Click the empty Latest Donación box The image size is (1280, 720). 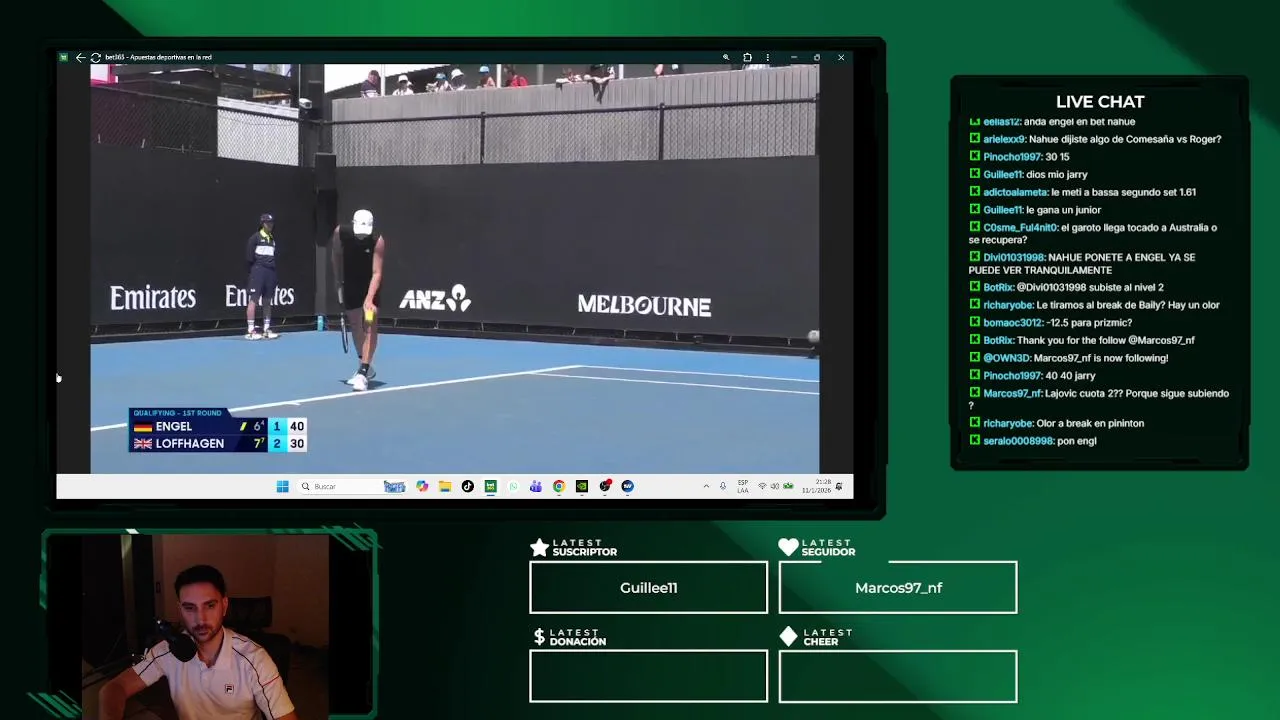pos(648,676)
